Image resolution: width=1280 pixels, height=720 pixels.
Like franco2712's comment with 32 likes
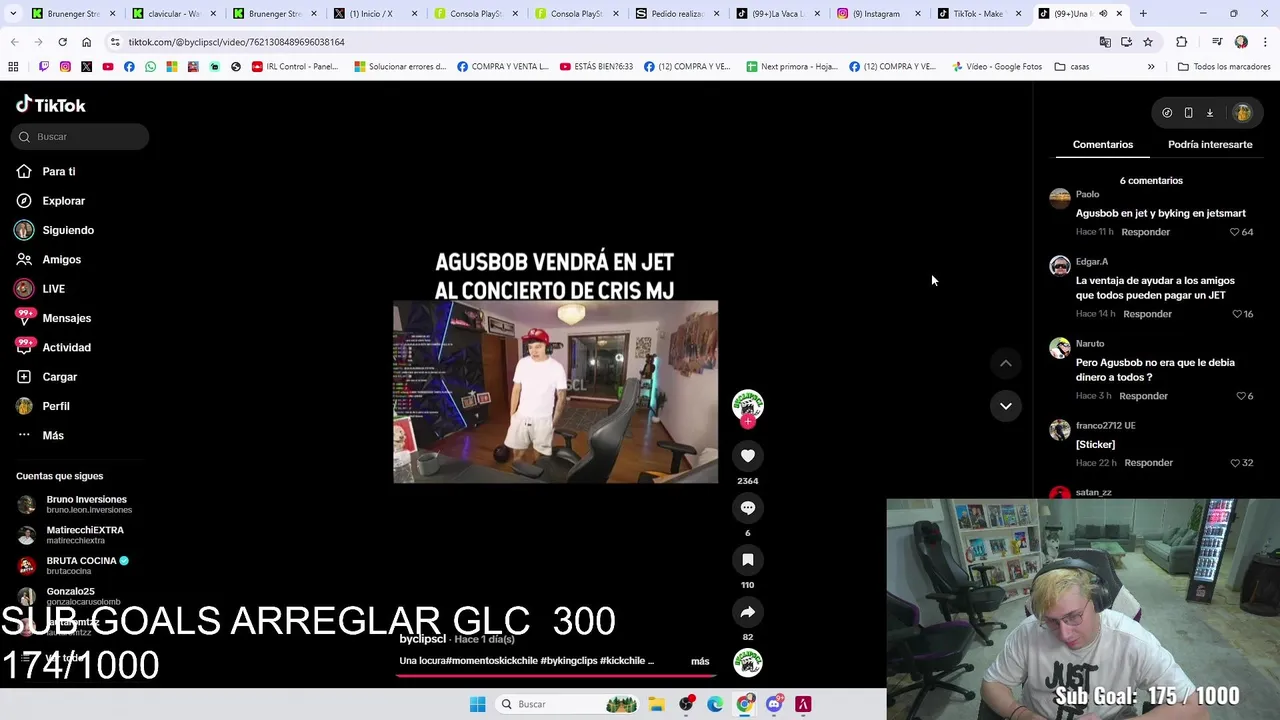coord(1235,463)
